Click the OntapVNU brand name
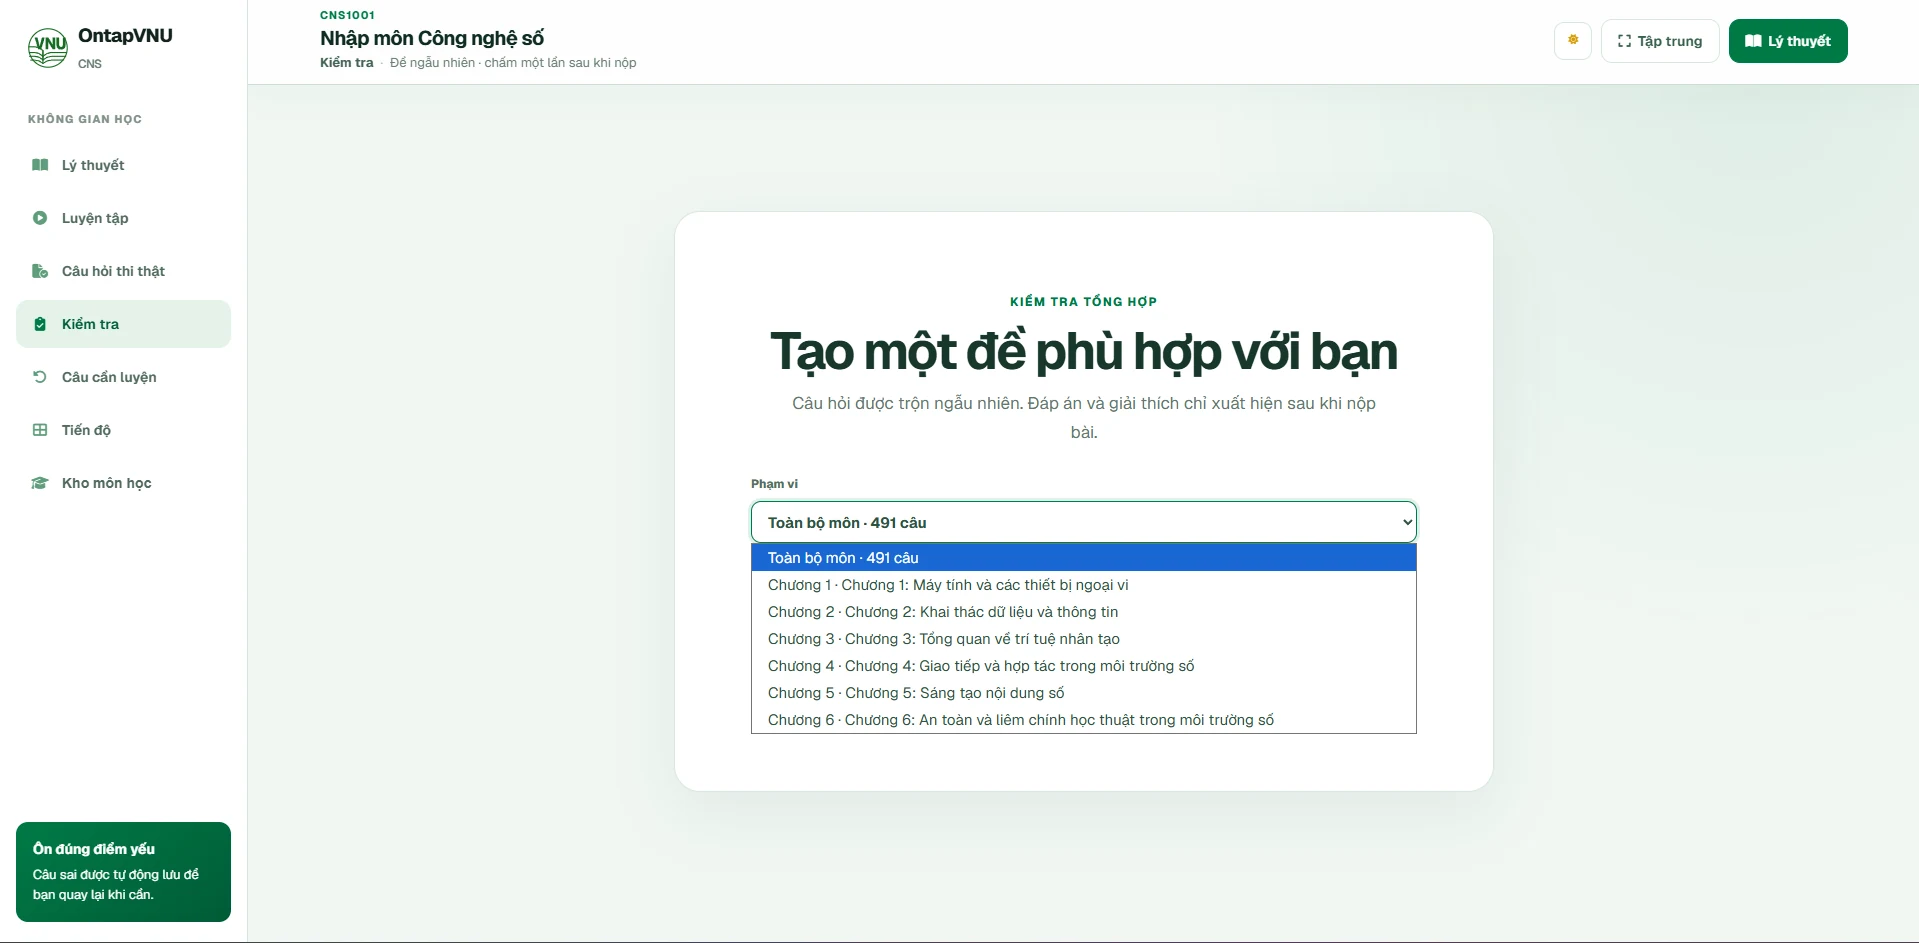Image resolution: width=1919 pixels, height=943 pixels. coord(125,35)
